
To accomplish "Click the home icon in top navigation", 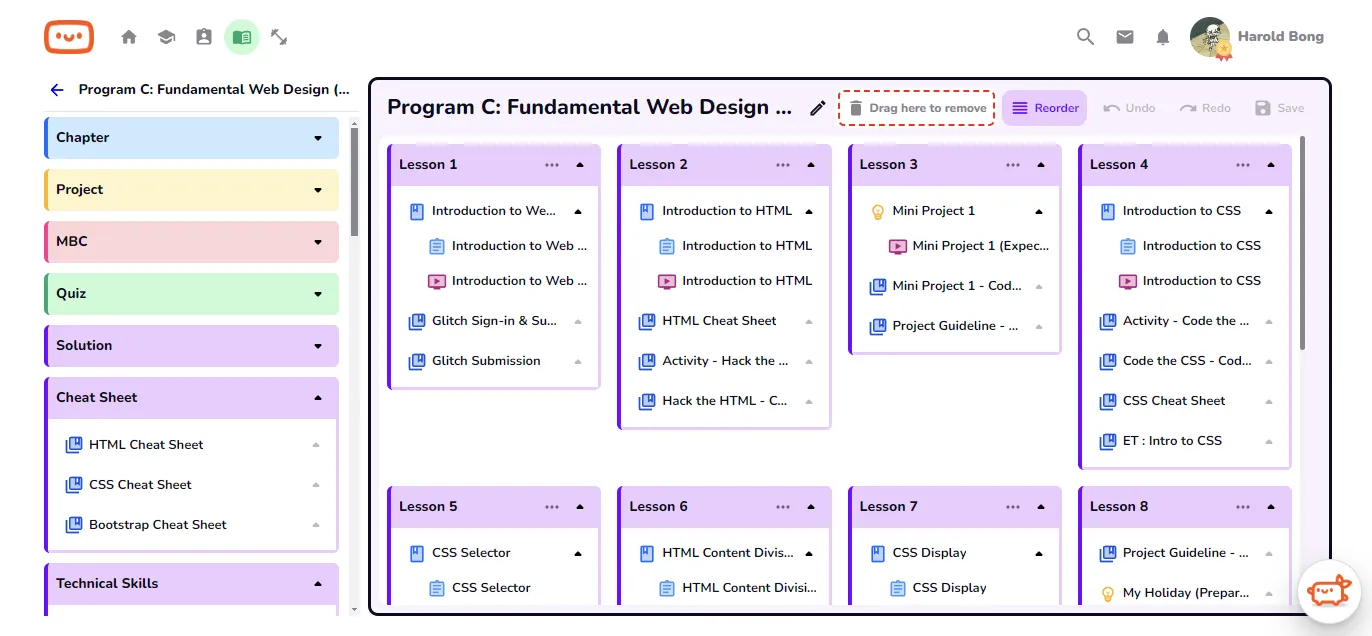I will pyautogui.click(x=129, y=37).
